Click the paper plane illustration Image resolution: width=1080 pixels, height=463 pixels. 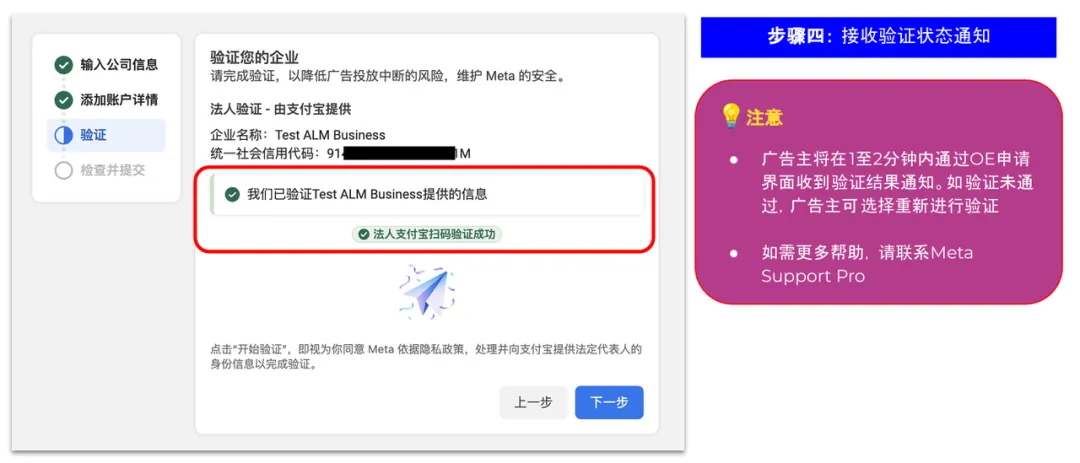point(426,292)
